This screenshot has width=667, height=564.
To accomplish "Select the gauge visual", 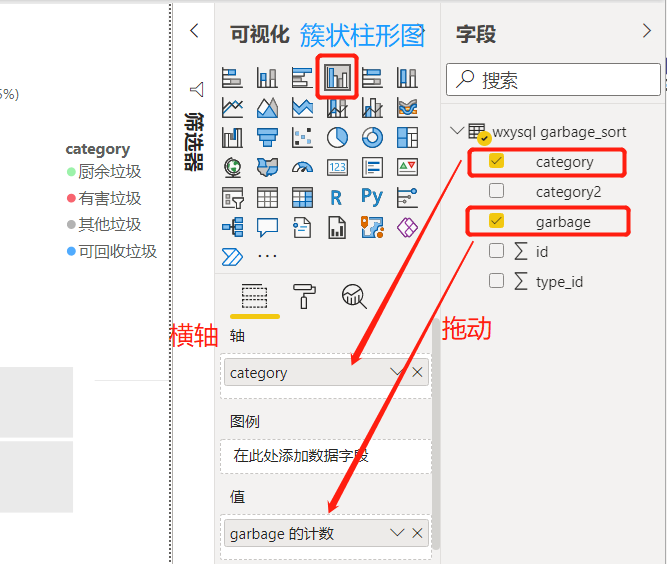I will coord(302,167).
